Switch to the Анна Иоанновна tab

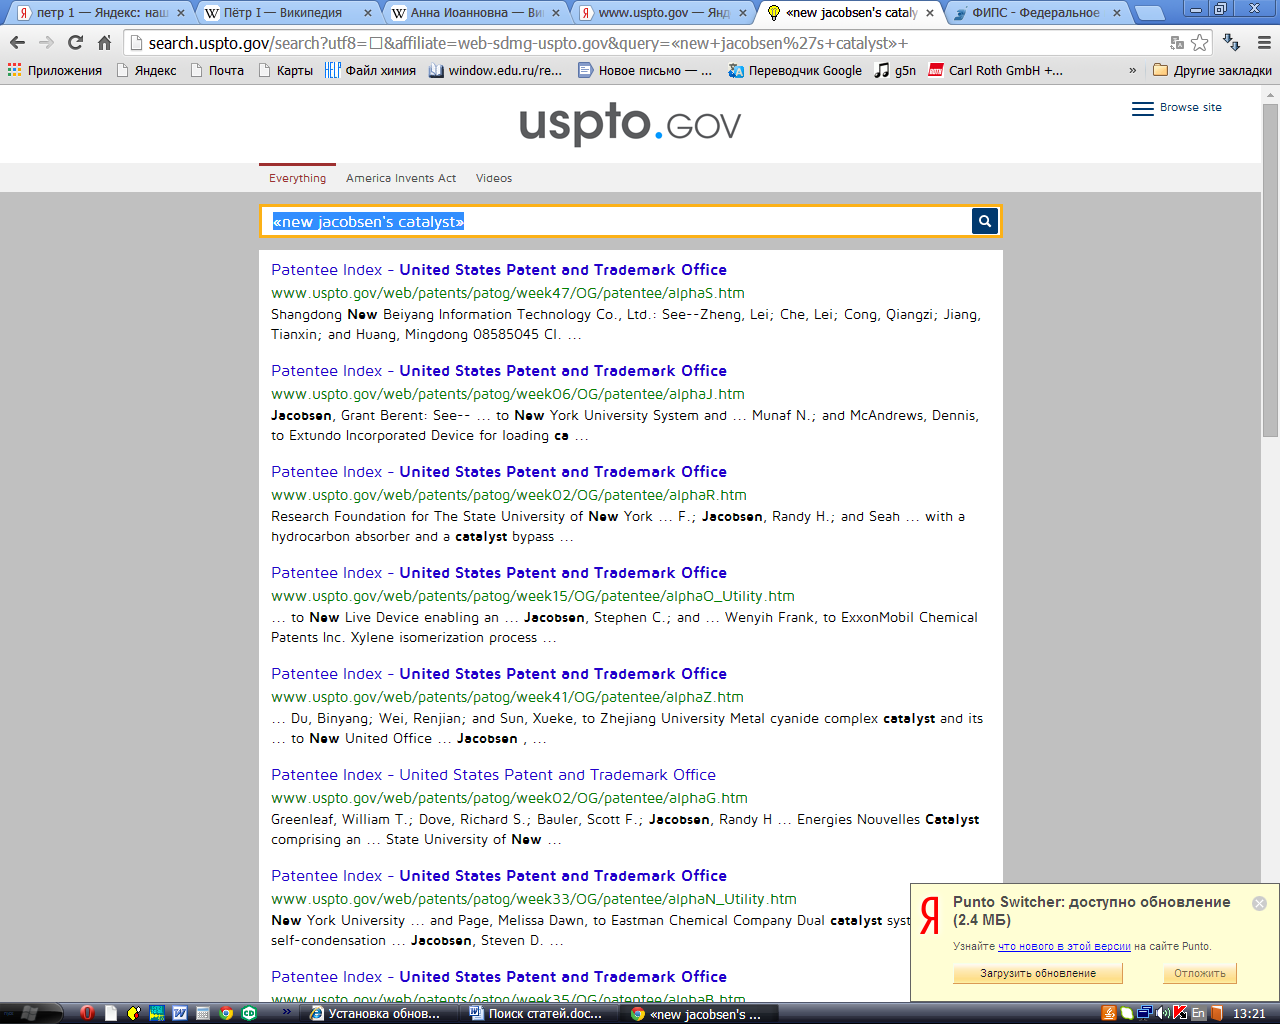coord(474,13)
